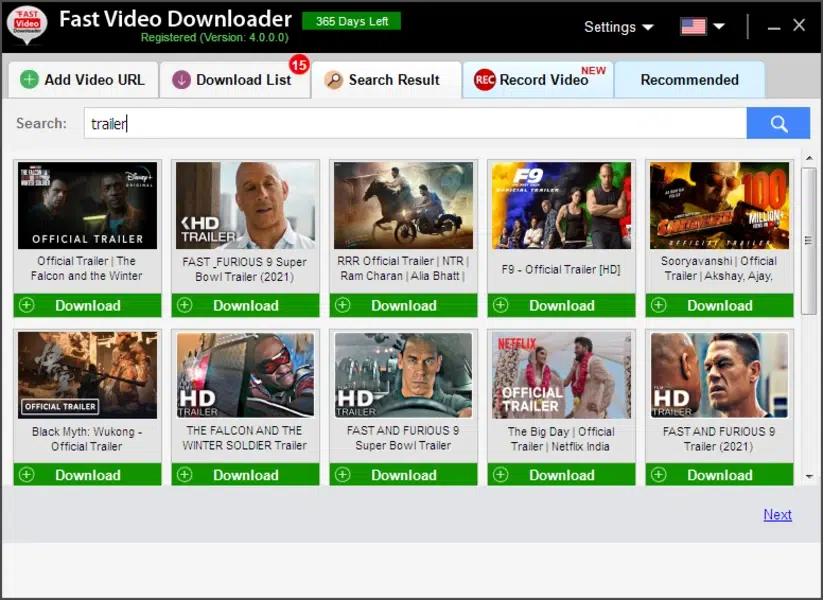Go to the Next results page link
This screenshot has height=600, width=823.
tap(777, 515)
